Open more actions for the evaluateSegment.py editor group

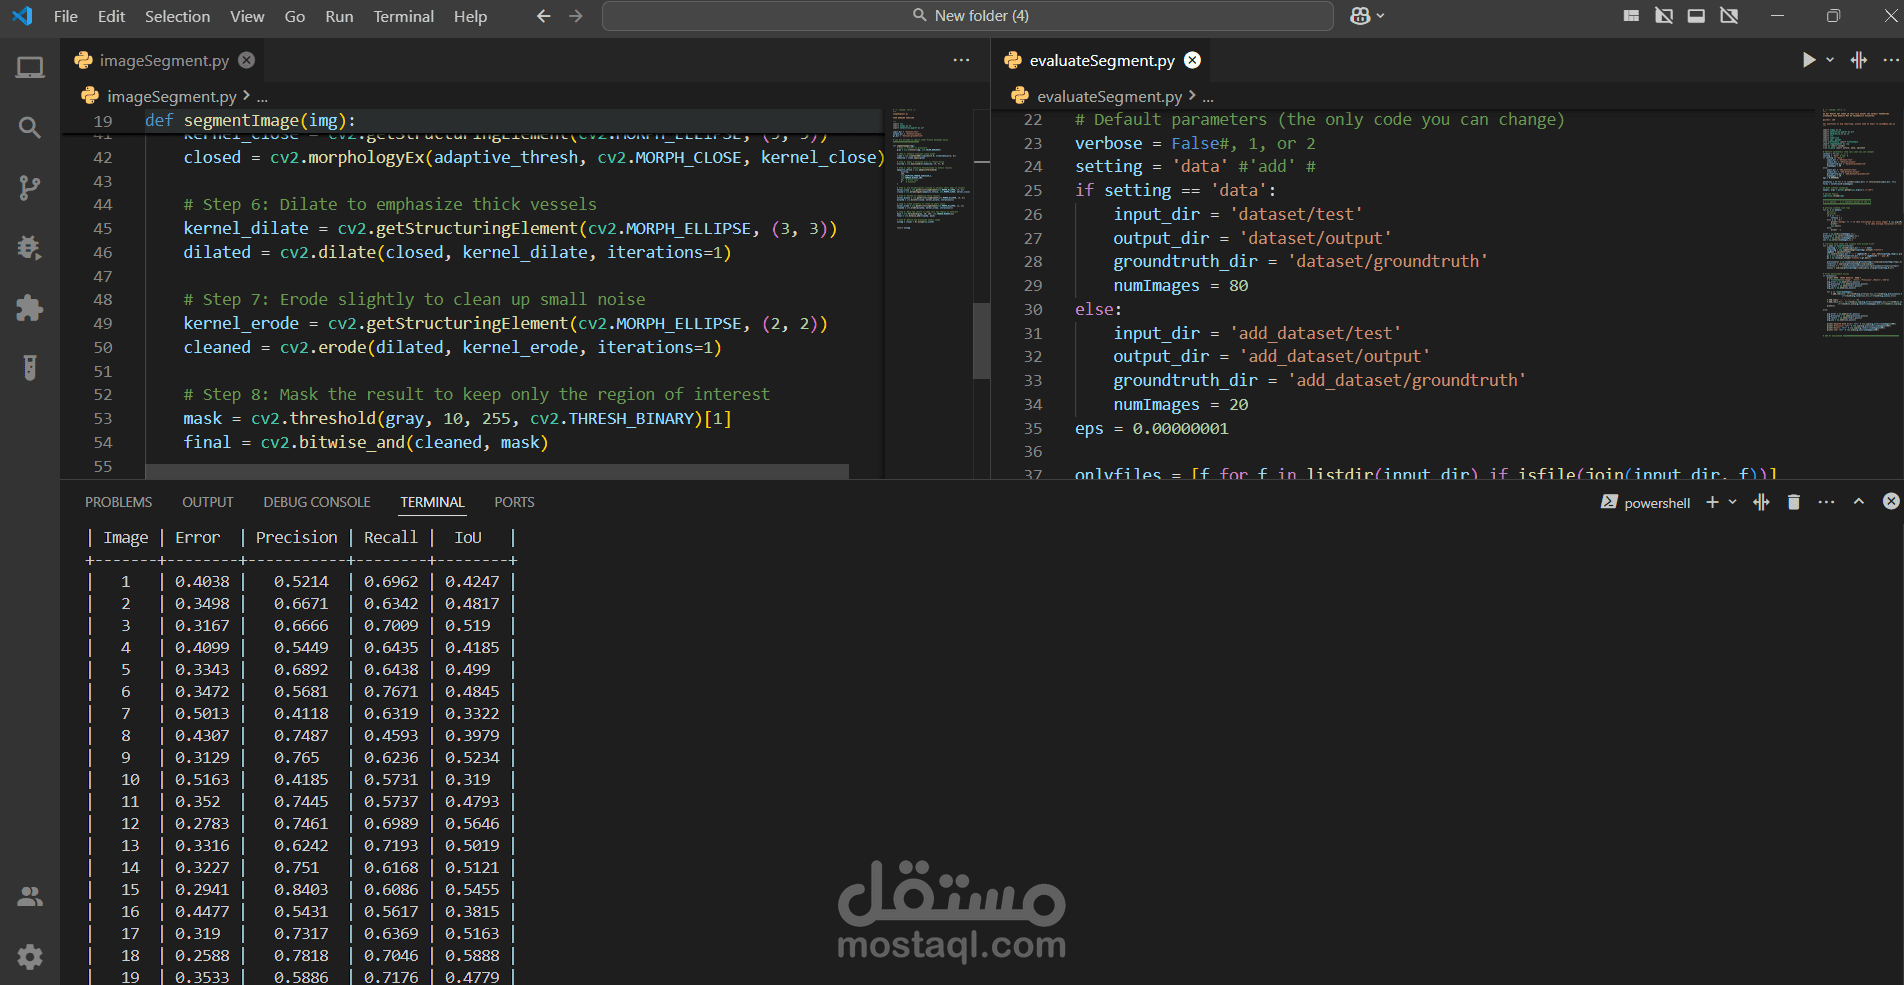pos(1891,60)
